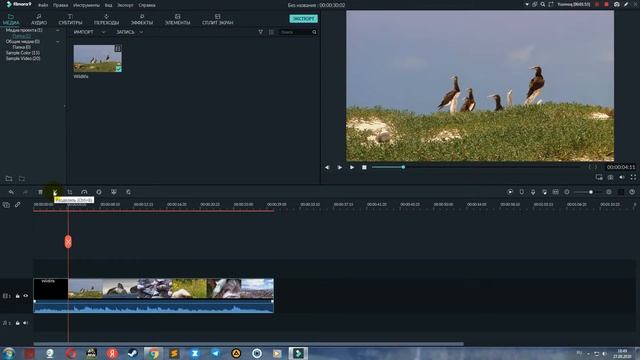Toggle lock on video track 1
This screenshot has width=640, height=360.
click(x=18, y=296)
